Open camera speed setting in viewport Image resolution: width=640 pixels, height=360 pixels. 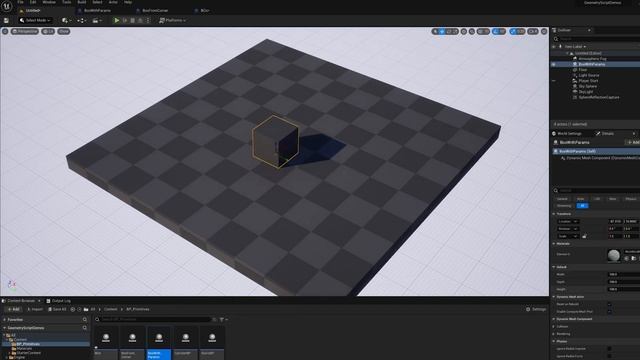click(533, 31)
